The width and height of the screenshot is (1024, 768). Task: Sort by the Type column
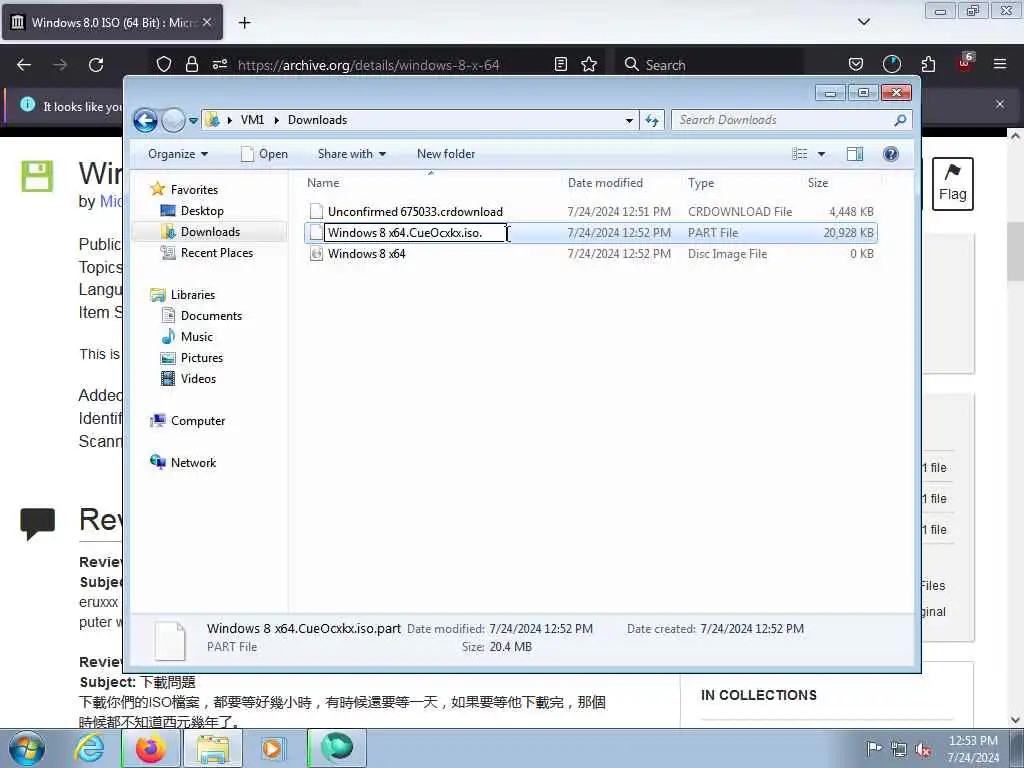741,183
